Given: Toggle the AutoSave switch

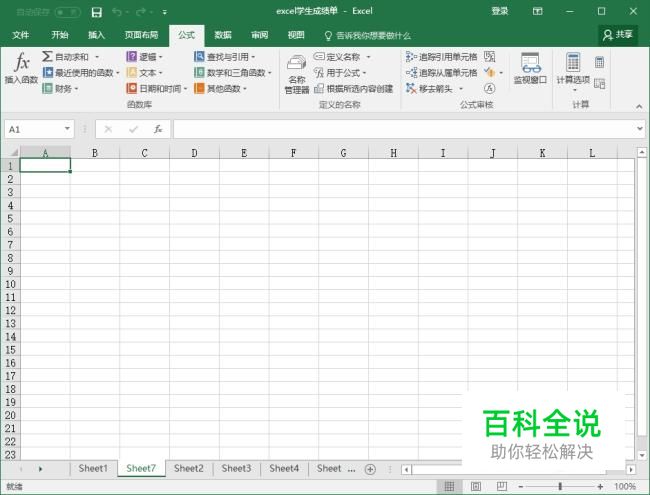Looking at the screenshot, I should point(68,12).
